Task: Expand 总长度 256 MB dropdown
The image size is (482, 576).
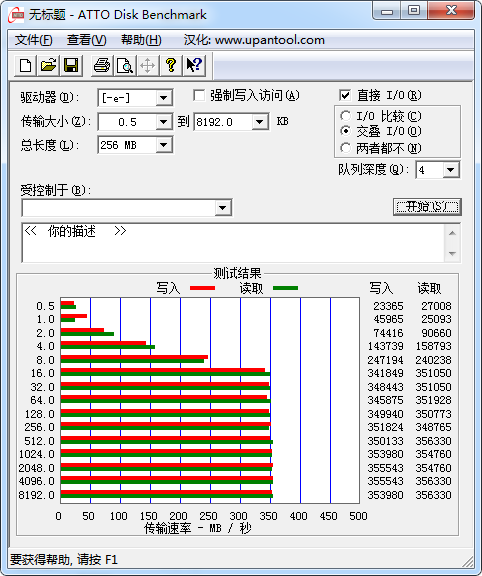Action: pyautogui.click(x=163, y=145)
